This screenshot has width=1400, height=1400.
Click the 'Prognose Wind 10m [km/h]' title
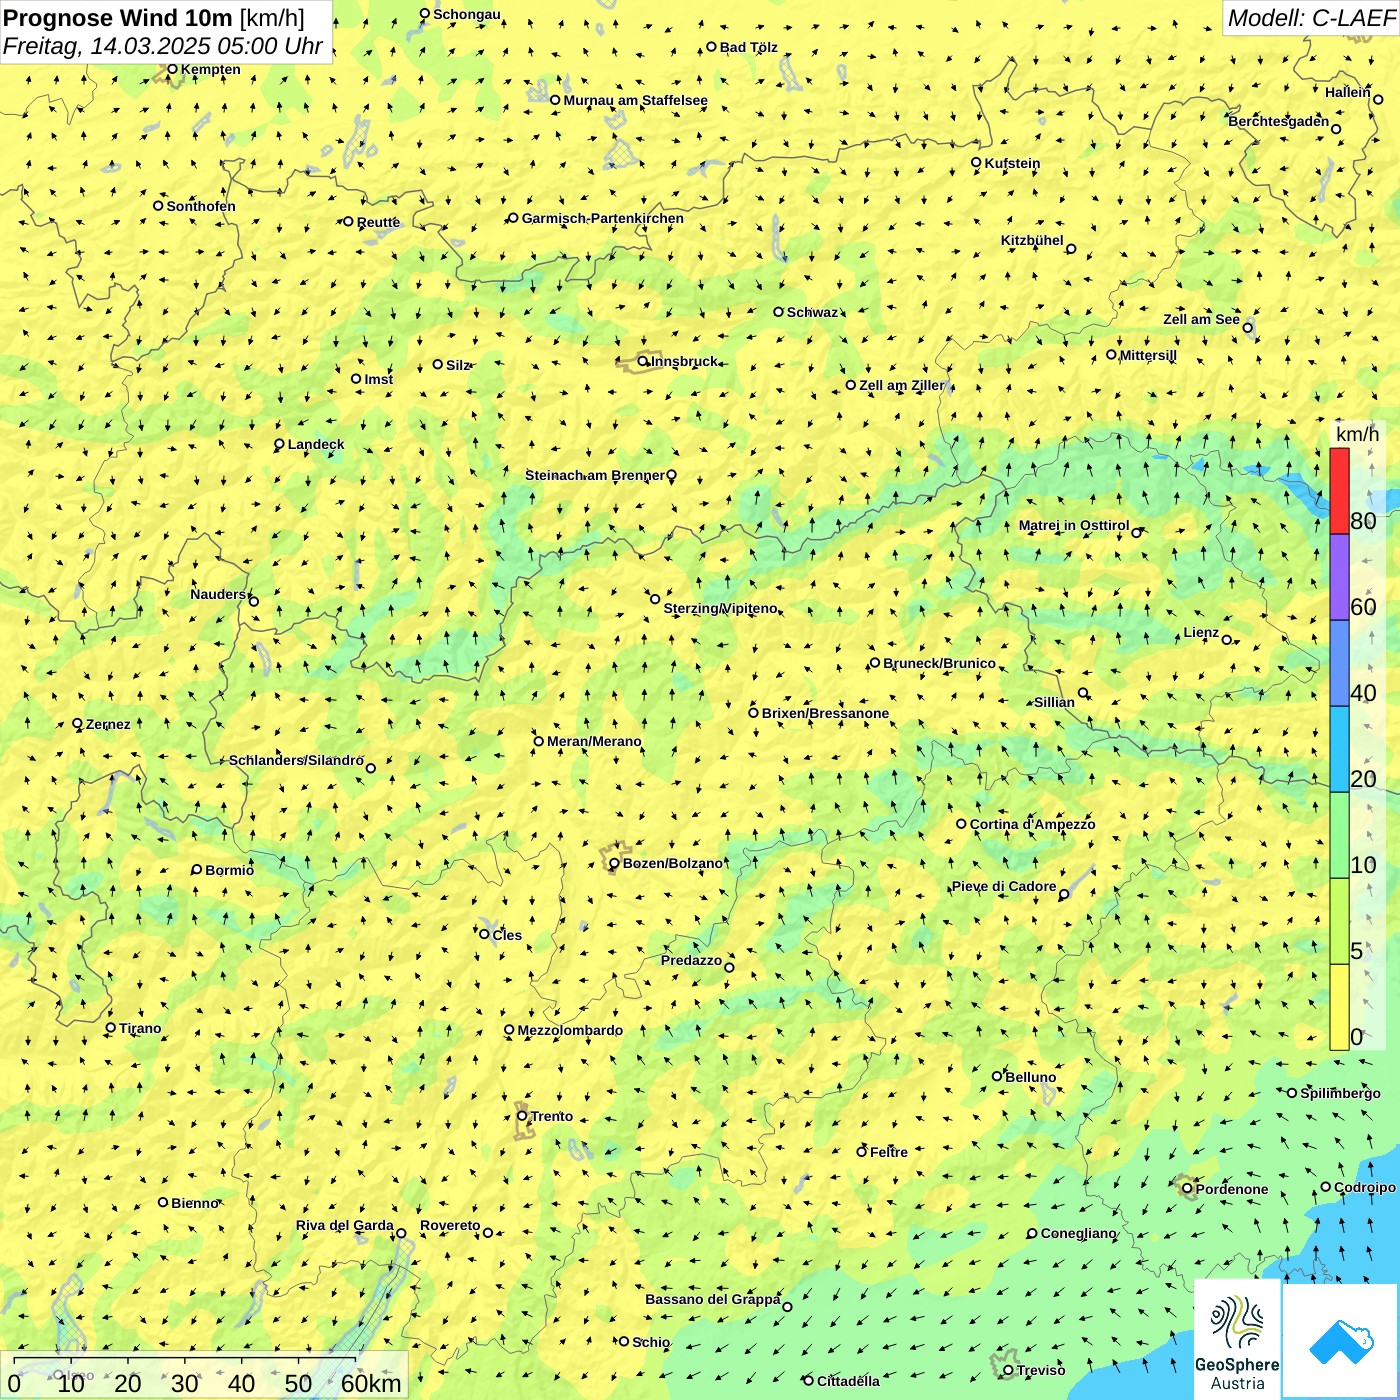(154, 18)
